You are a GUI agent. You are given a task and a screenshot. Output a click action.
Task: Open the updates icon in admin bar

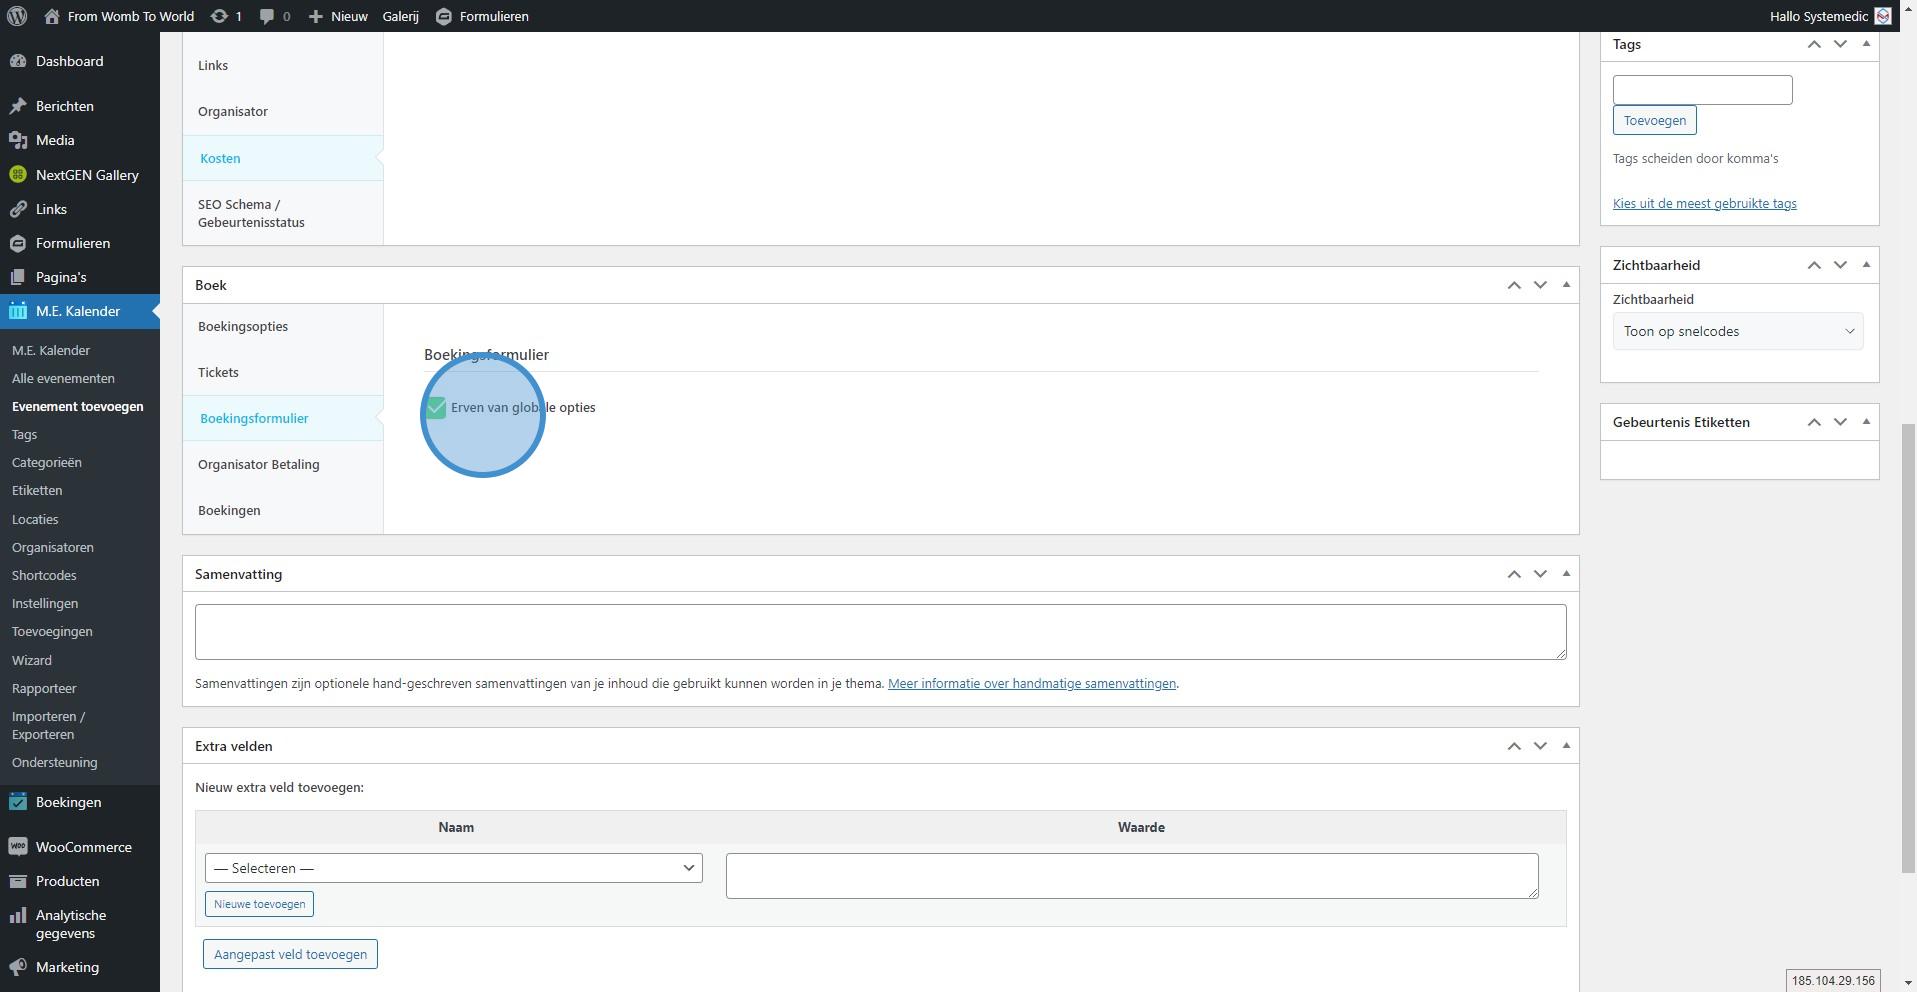[x=220, y=16]
